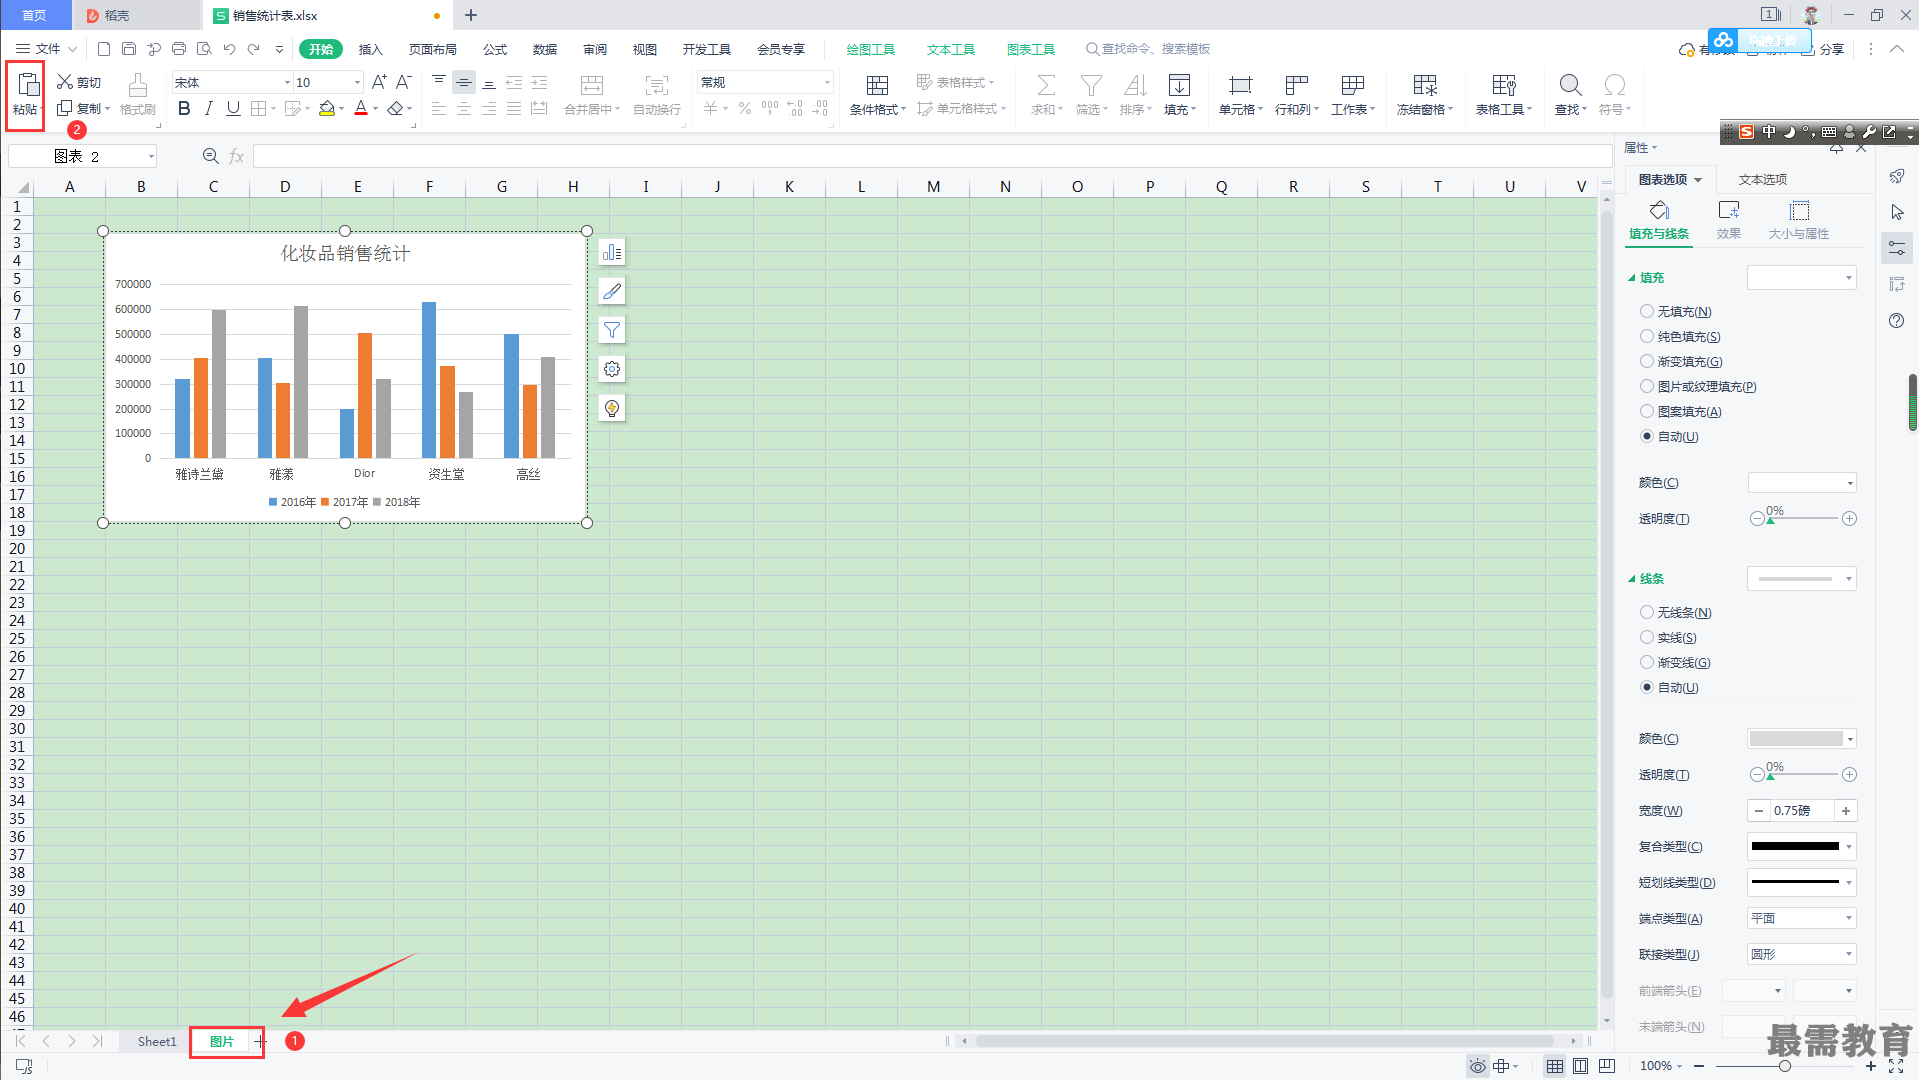Click chart filter funnel button beside chart
Viewport: 1919px width, 1080px height.
(612, 330)
